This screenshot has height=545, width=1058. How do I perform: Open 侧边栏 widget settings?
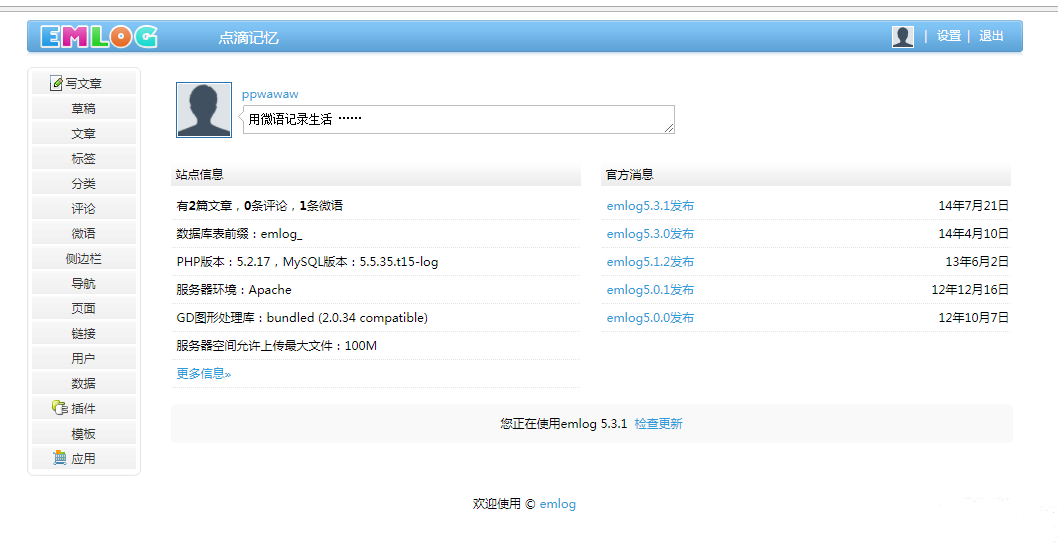83,259
